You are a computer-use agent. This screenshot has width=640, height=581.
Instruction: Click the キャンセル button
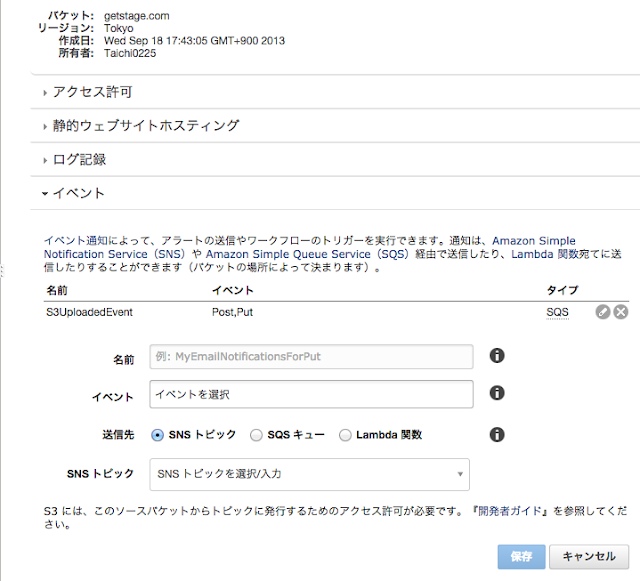589,557
